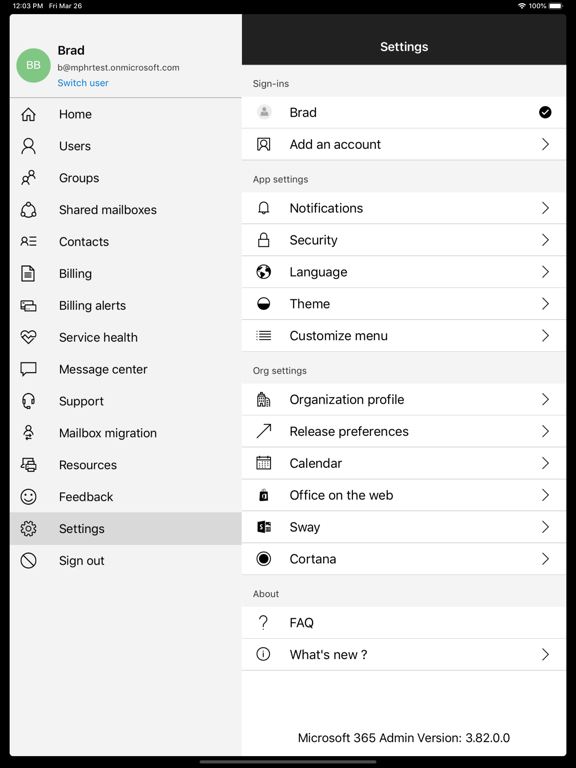Click the Customize menu list icon
Viewport: 576px width, 768px height.
pos(264,336)
